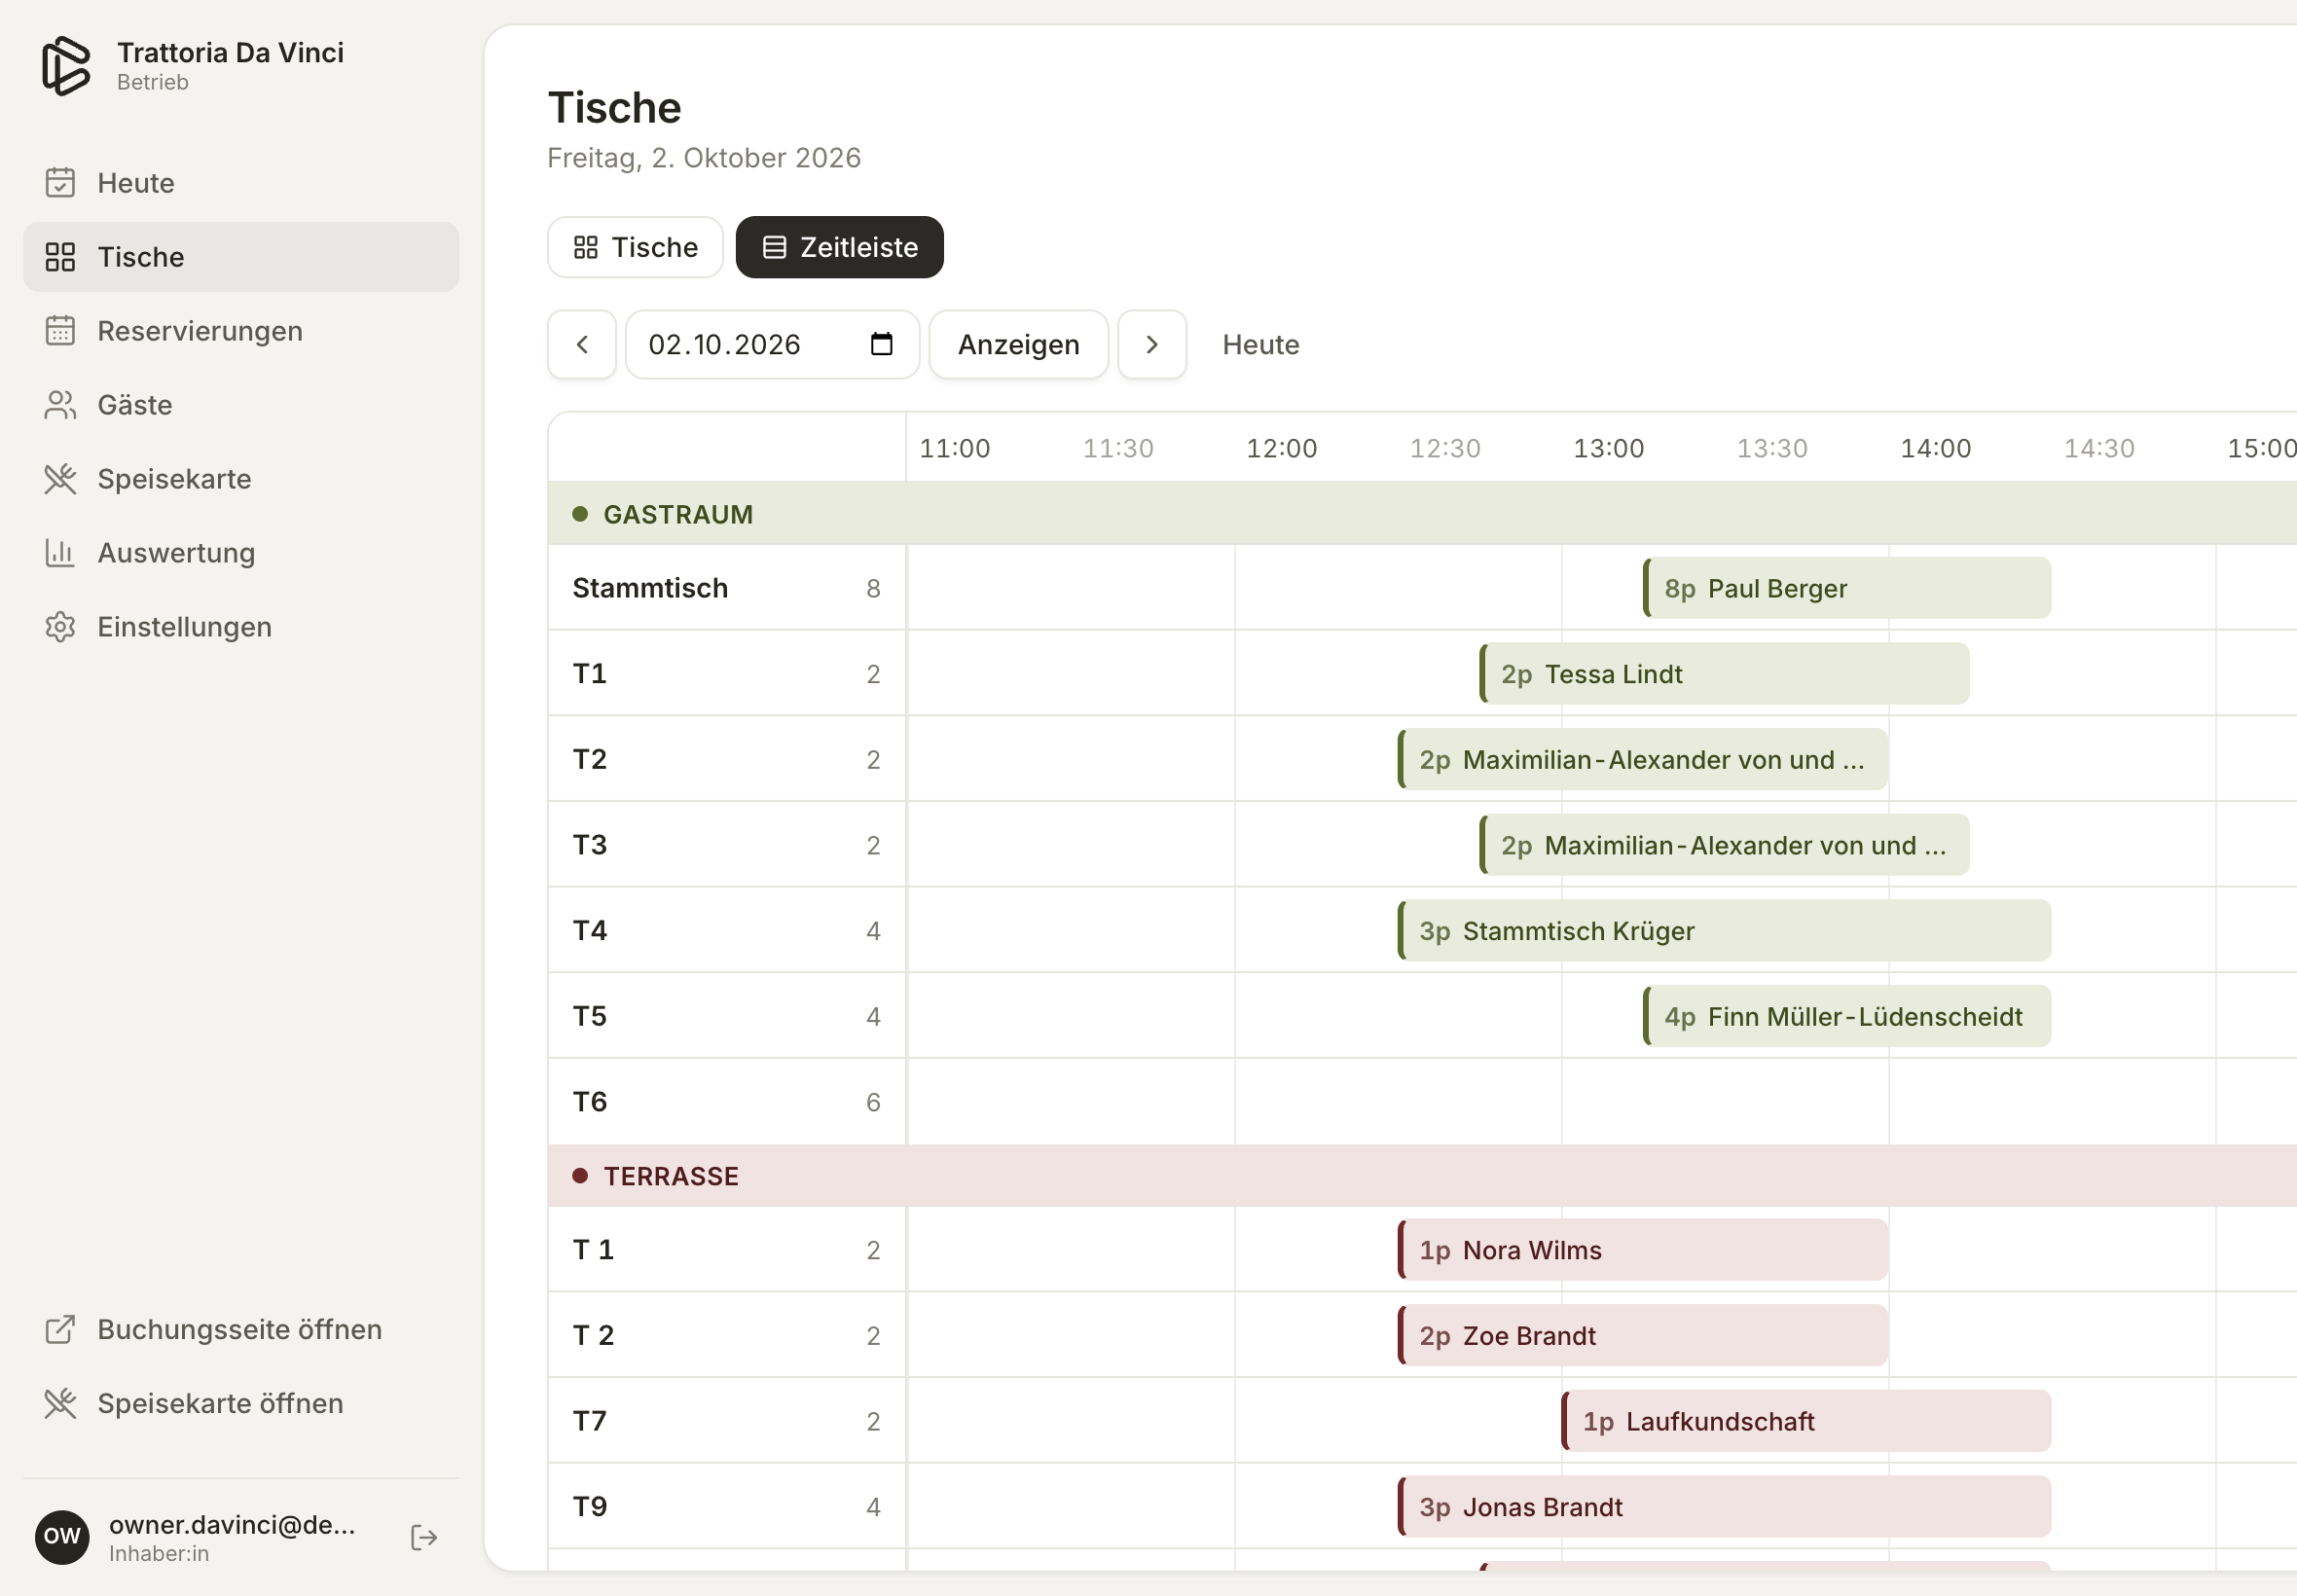Open Tessa Lindt 2p reservation
This screenshot has width=2297, height=1596.
click(x=1724, y=674)
